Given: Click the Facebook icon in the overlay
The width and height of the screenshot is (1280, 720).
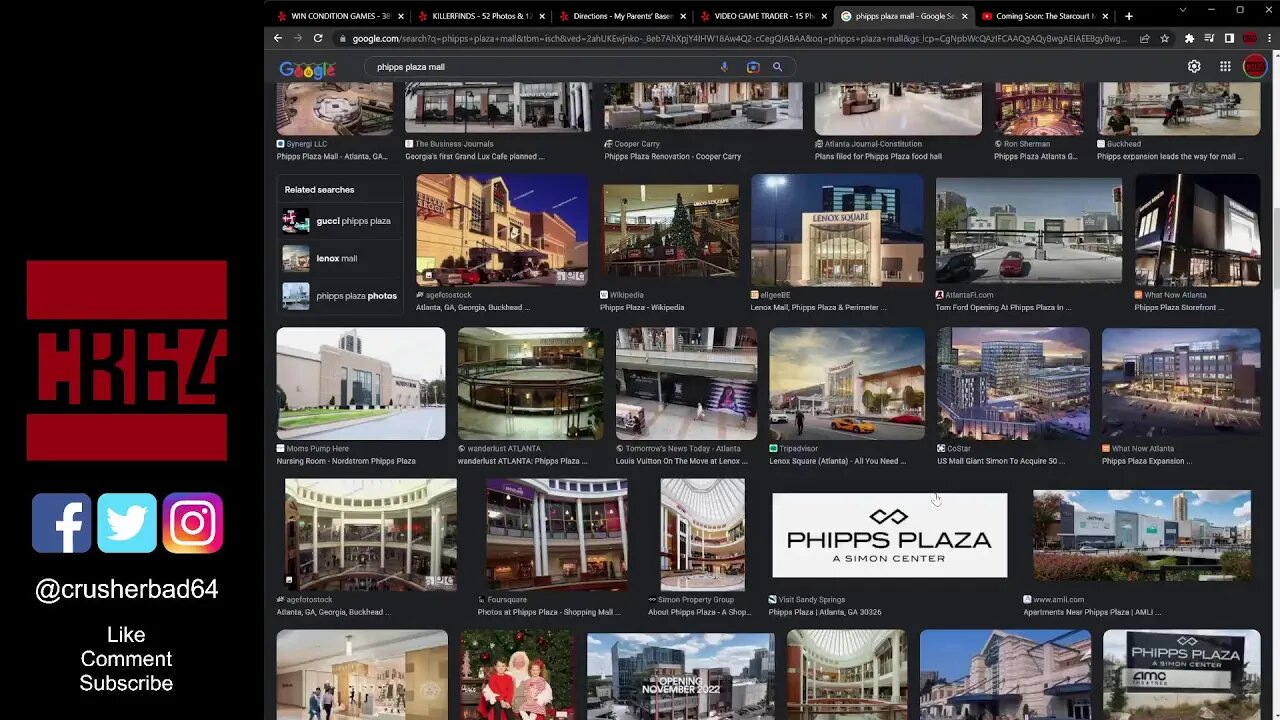Looking at the screenshot, I should [x=61, y=523].
